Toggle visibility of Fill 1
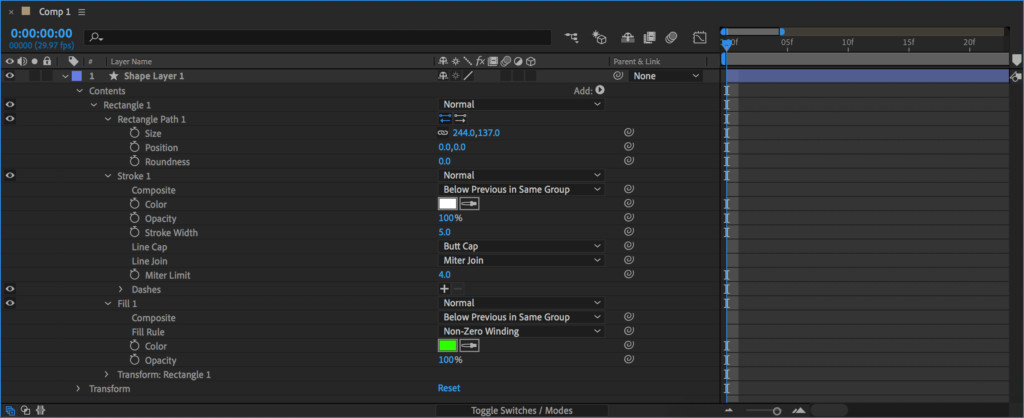1024x418 pixels. click(10, 303)
